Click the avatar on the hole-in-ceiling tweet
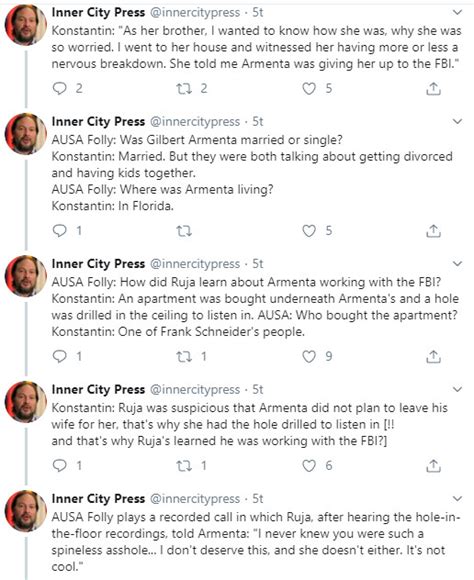 25,276
